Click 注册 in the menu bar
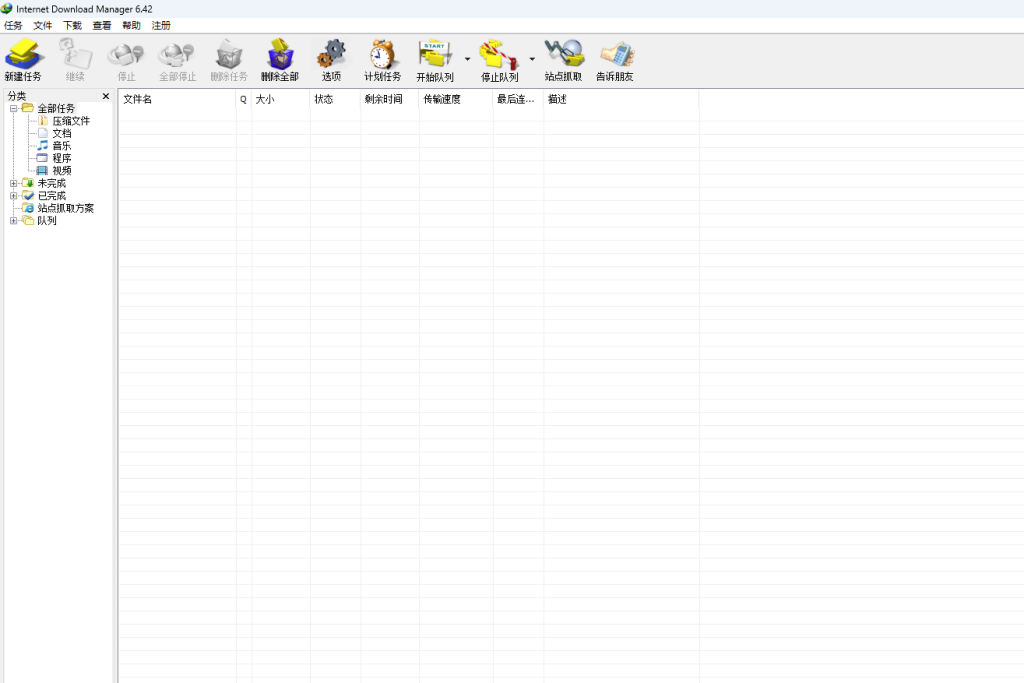 [161, 25]
